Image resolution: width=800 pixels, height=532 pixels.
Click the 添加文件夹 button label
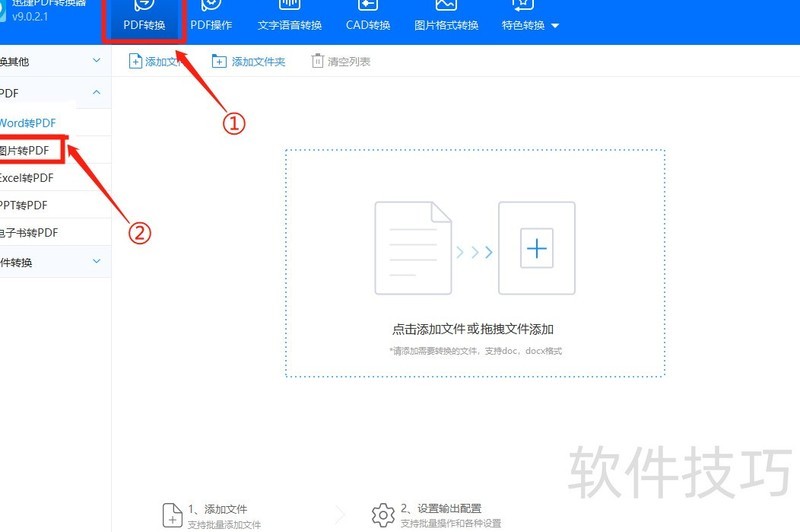tap(258, 62)
